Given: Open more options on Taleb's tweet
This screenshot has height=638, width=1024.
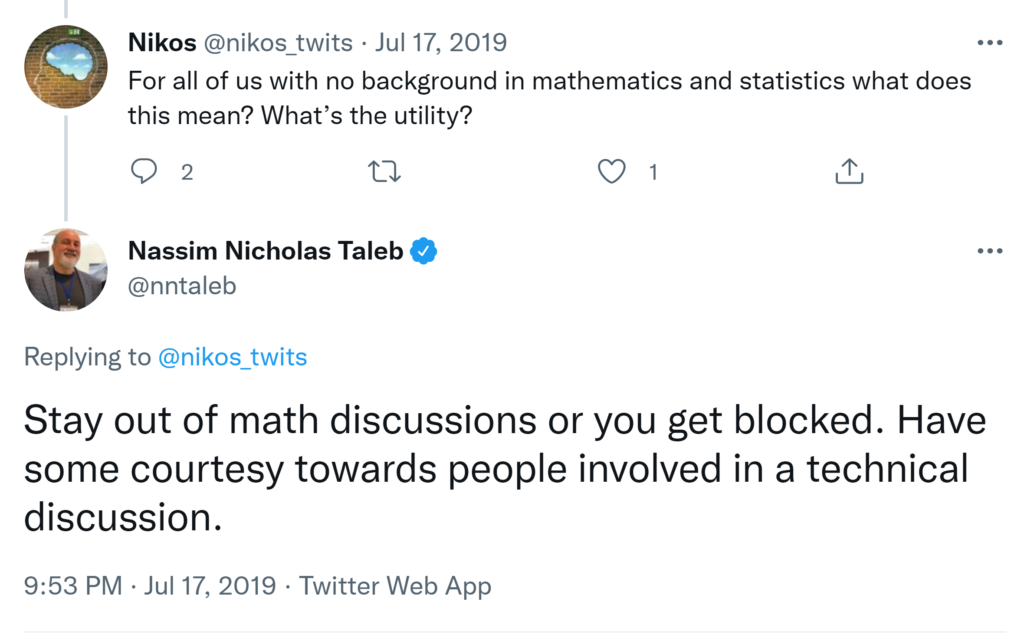Looking at the screenshot, I should (x=989, y=250).
